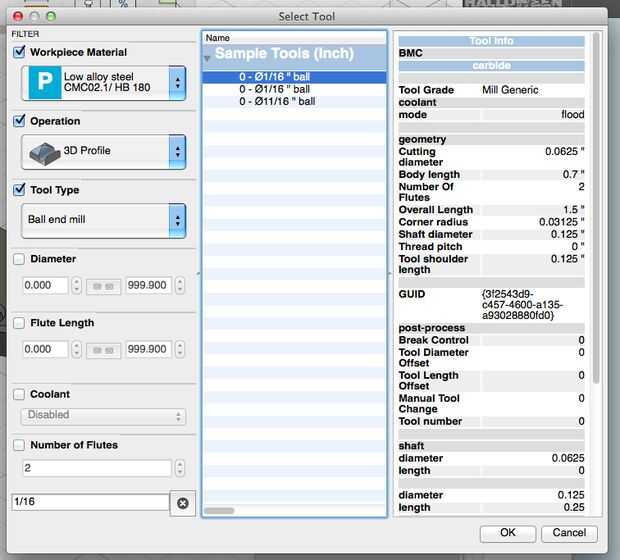The width and height of the screenshot is (620, 560).
Task: Click the Flute Length range lock button
Action: coord(103,350)
